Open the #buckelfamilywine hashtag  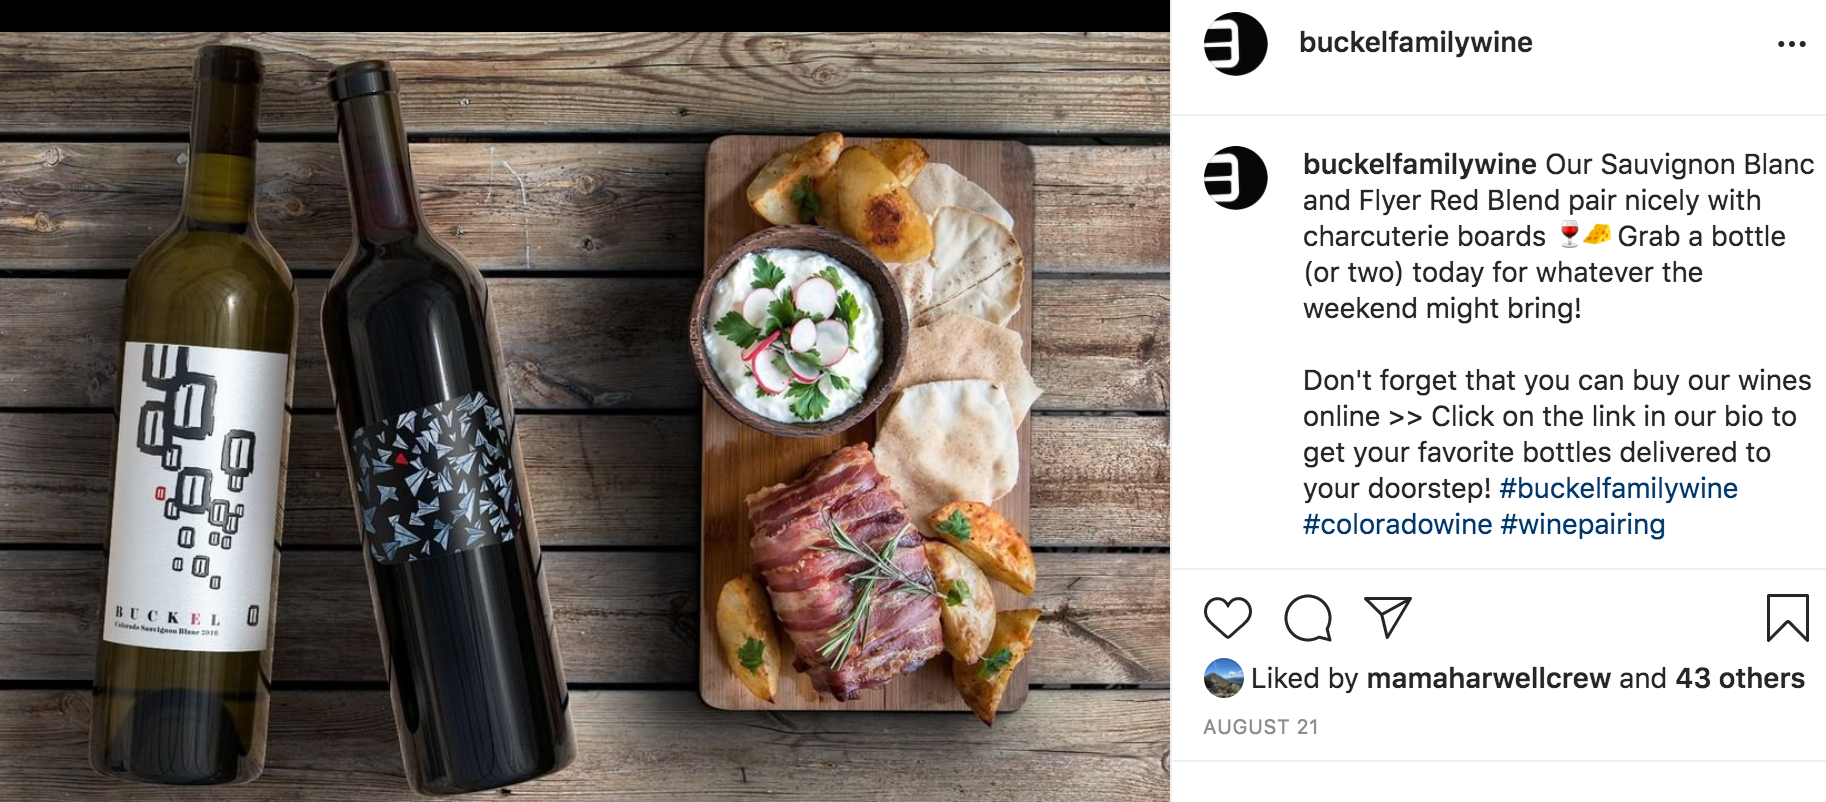(1618, 488)
